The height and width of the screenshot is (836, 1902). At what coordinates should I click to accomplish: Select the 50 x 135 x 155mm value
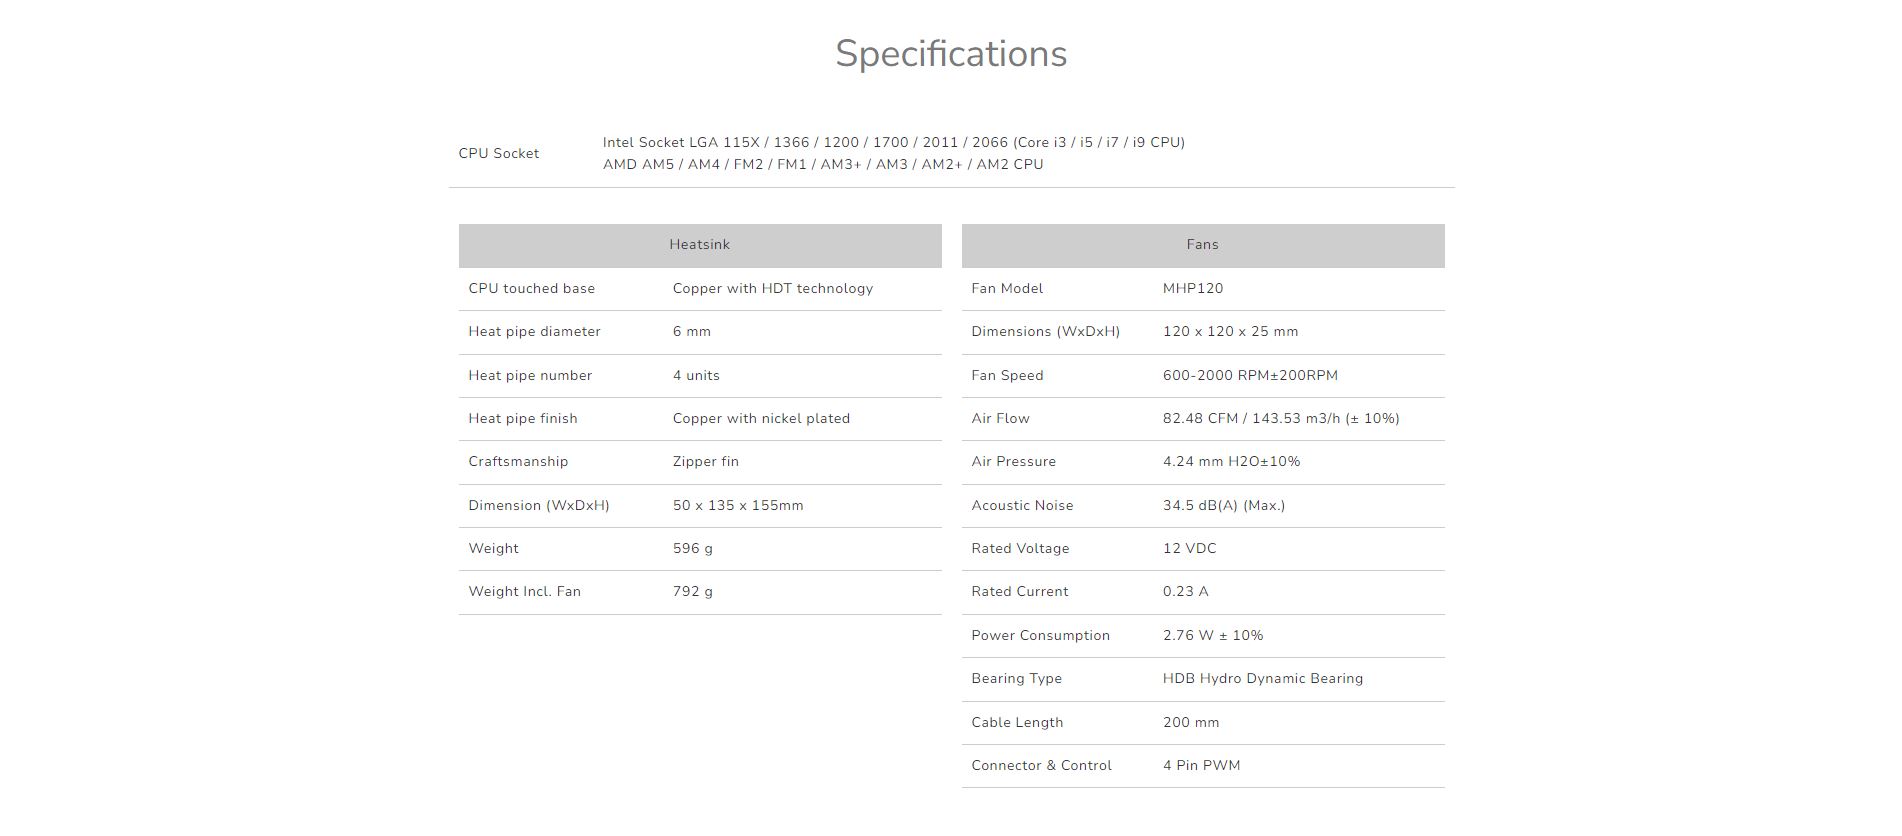(x=738, y=506)
